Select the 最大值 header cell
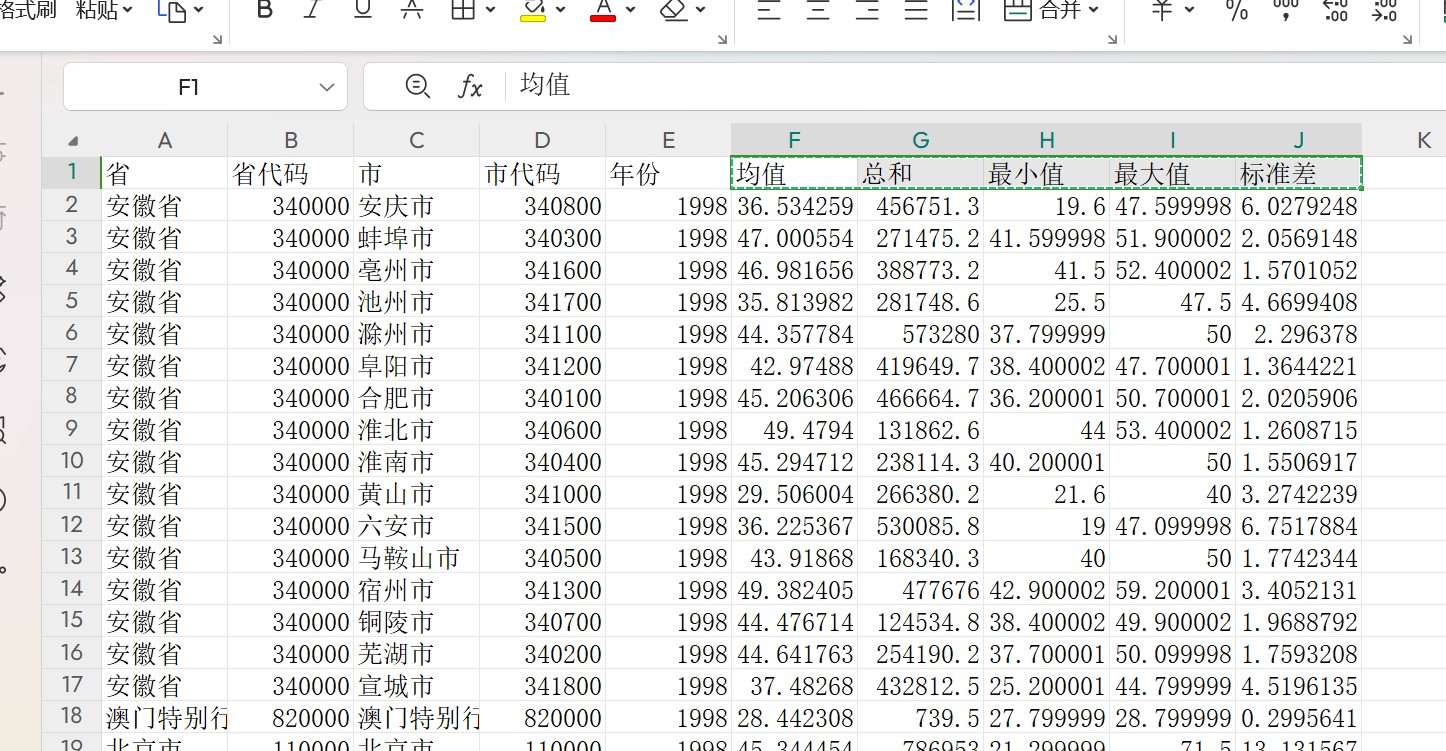Screen dimensions: 1446x751 [1172, 173]
